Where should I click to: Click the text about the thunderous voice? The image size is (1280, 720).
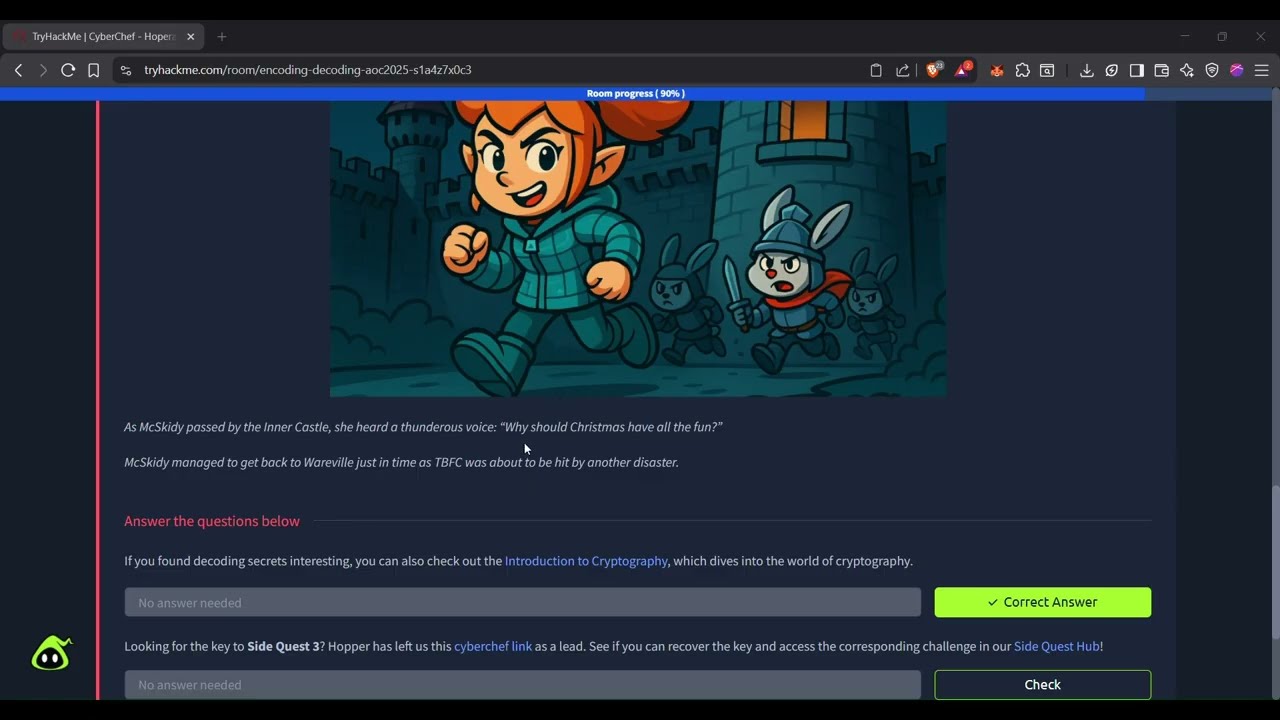[423, 427]
